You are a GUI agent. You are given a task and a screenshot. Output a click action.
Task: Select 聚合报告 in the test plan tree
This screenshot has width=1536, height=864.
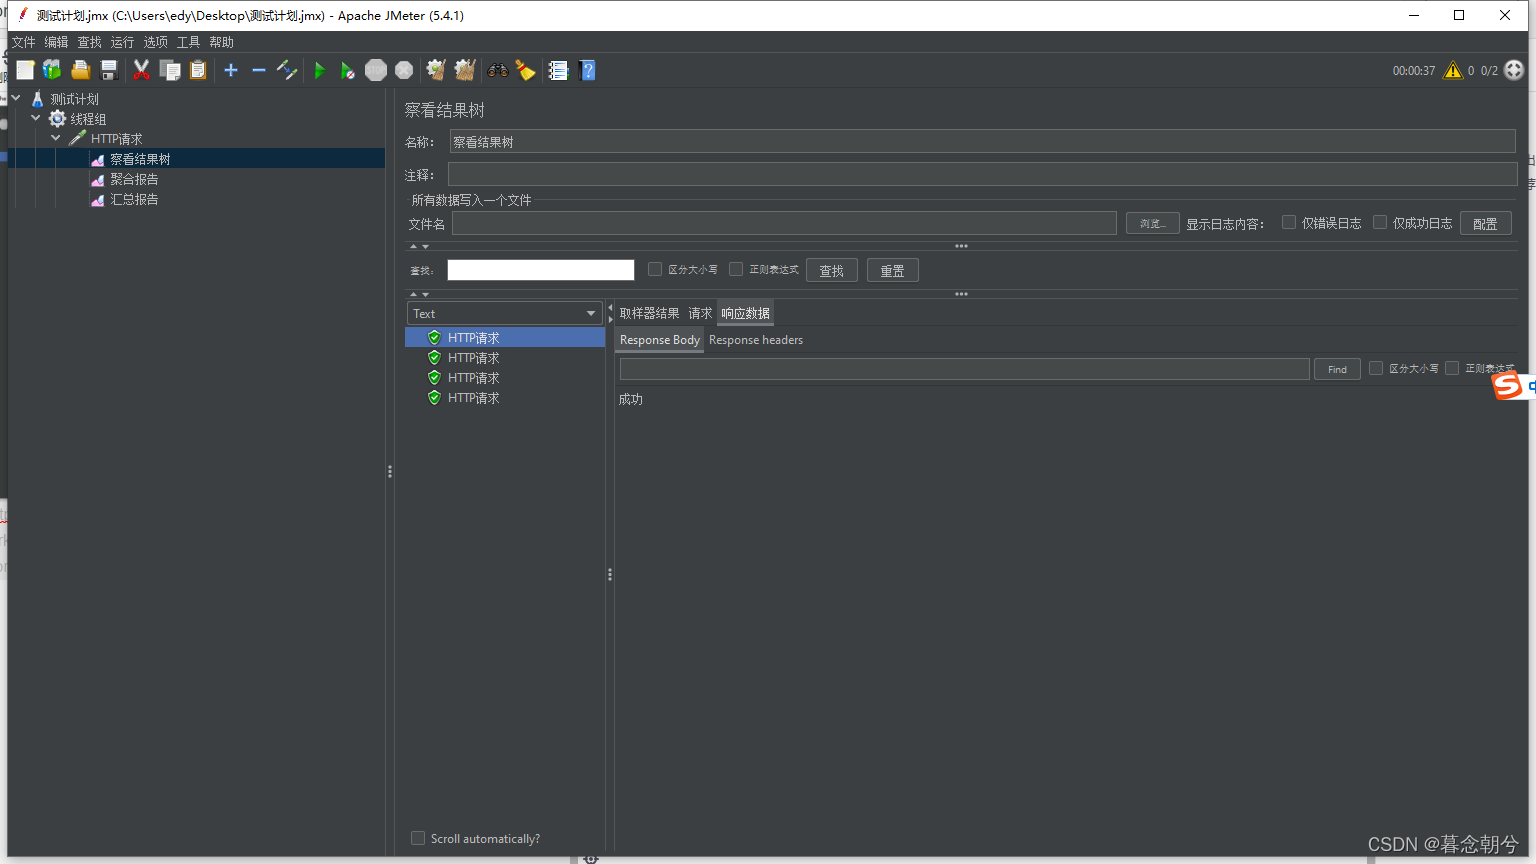134,179
